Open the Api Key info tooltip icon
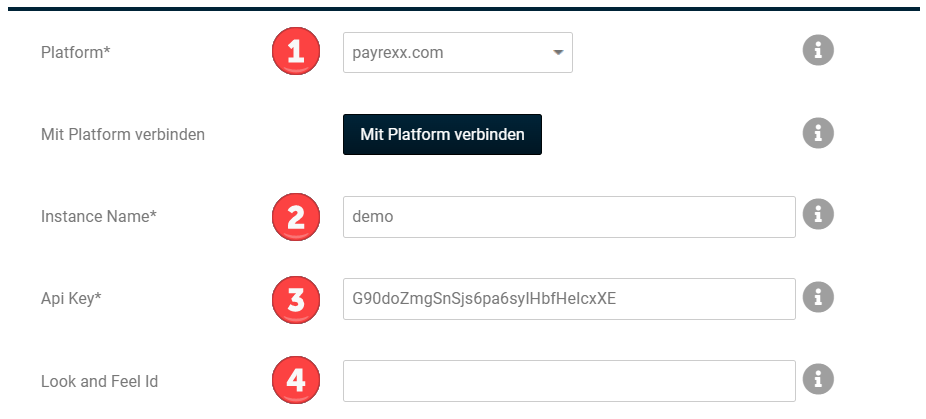Screen dimensions: 926x419 coord(818,297)
